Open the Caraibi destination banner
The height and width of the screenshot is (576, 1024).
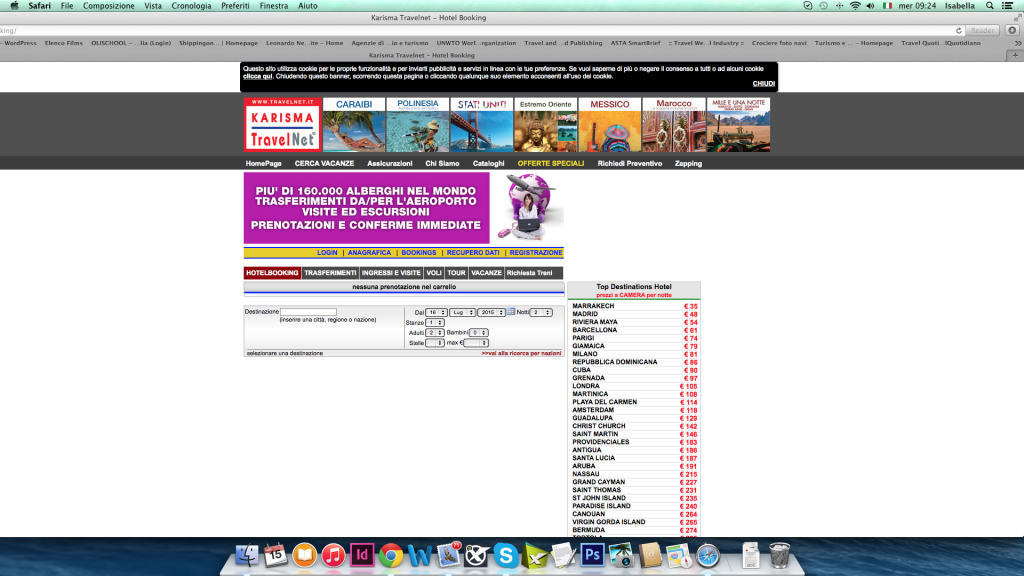click(353, 124)
